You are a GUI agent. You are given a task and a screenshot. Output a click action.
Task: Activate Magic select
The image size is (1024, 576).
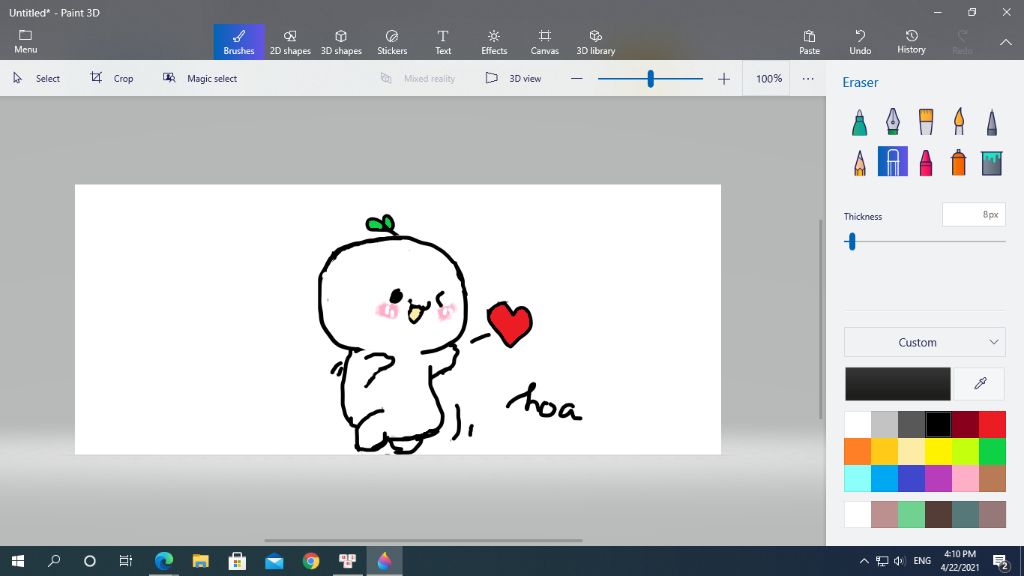[x=200, y=78]
